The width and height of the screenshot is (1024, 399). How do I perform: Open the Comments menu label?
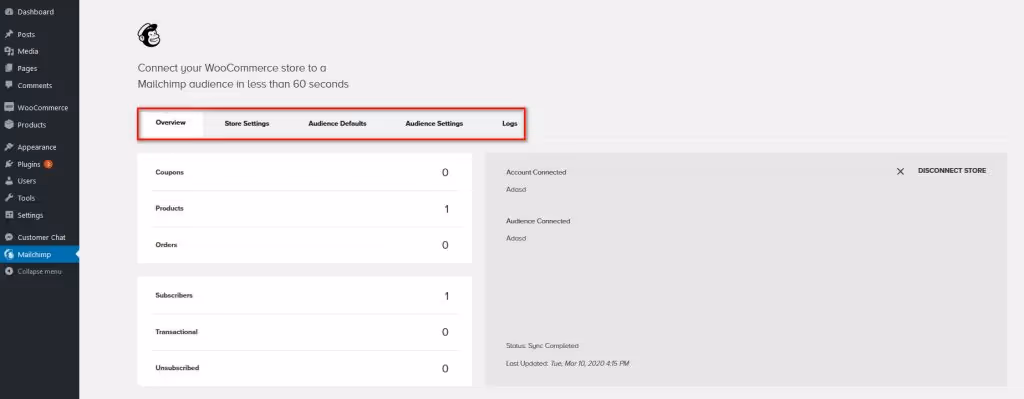point(35,86)
